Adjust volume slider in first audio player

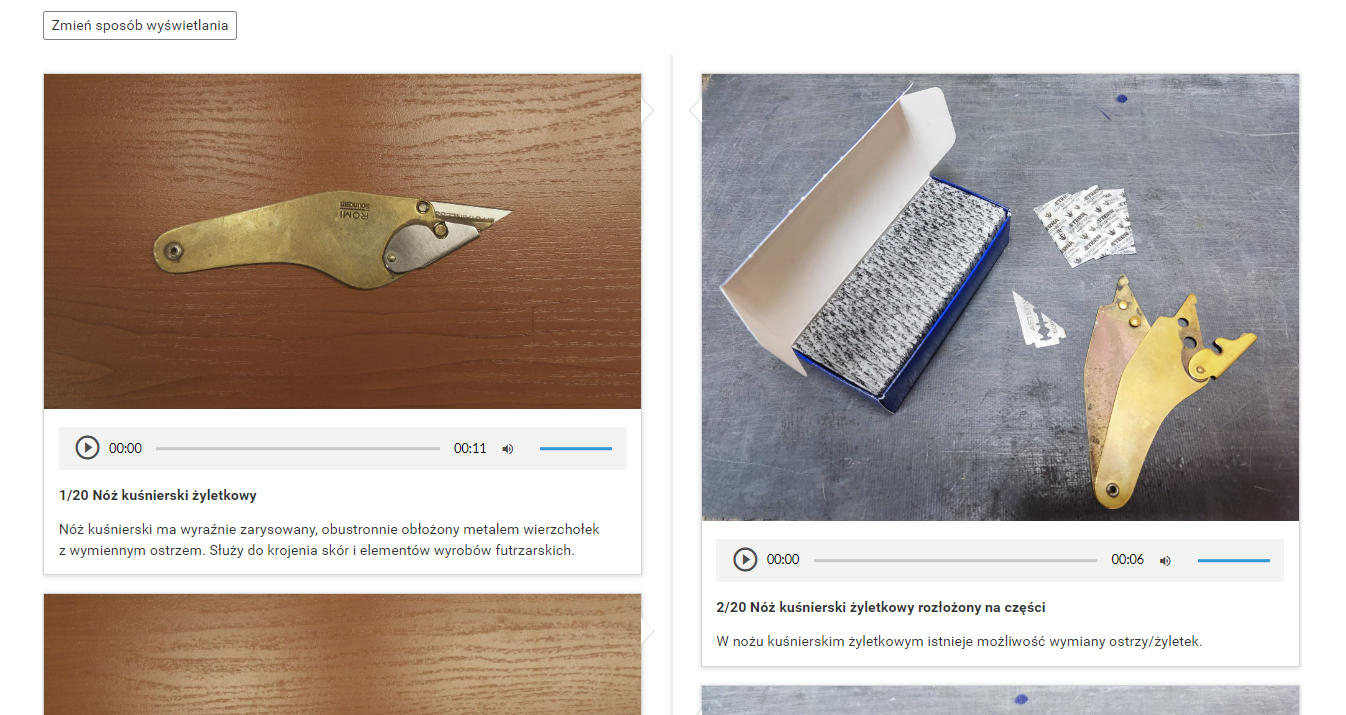(576, 449)
